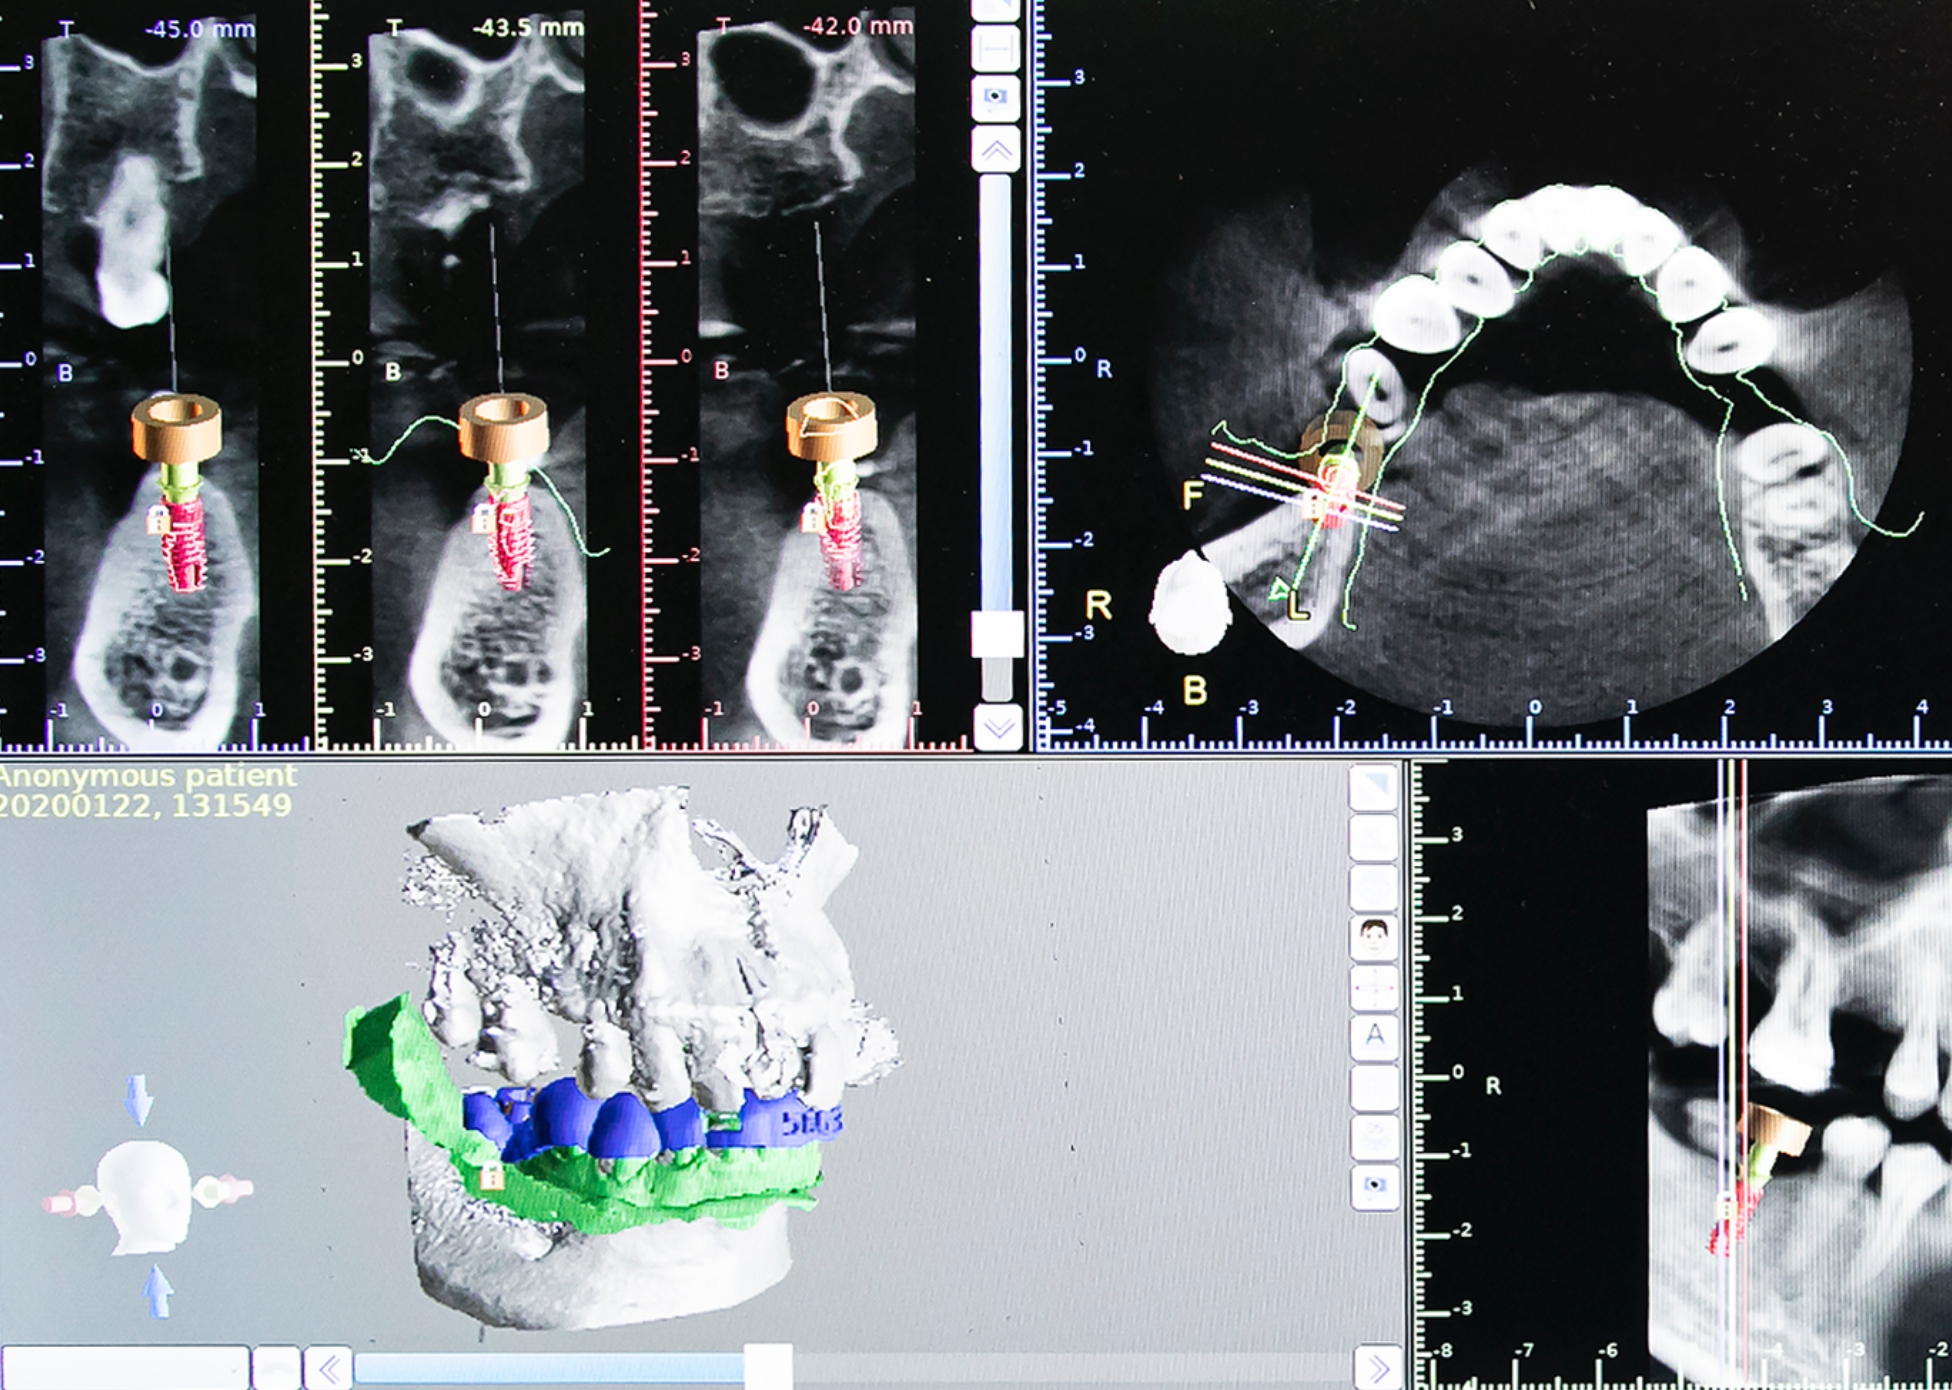Click right double chevron on bottom scrollbar
The image size is (1952, 1390).
click(x=1377, y=1369)
